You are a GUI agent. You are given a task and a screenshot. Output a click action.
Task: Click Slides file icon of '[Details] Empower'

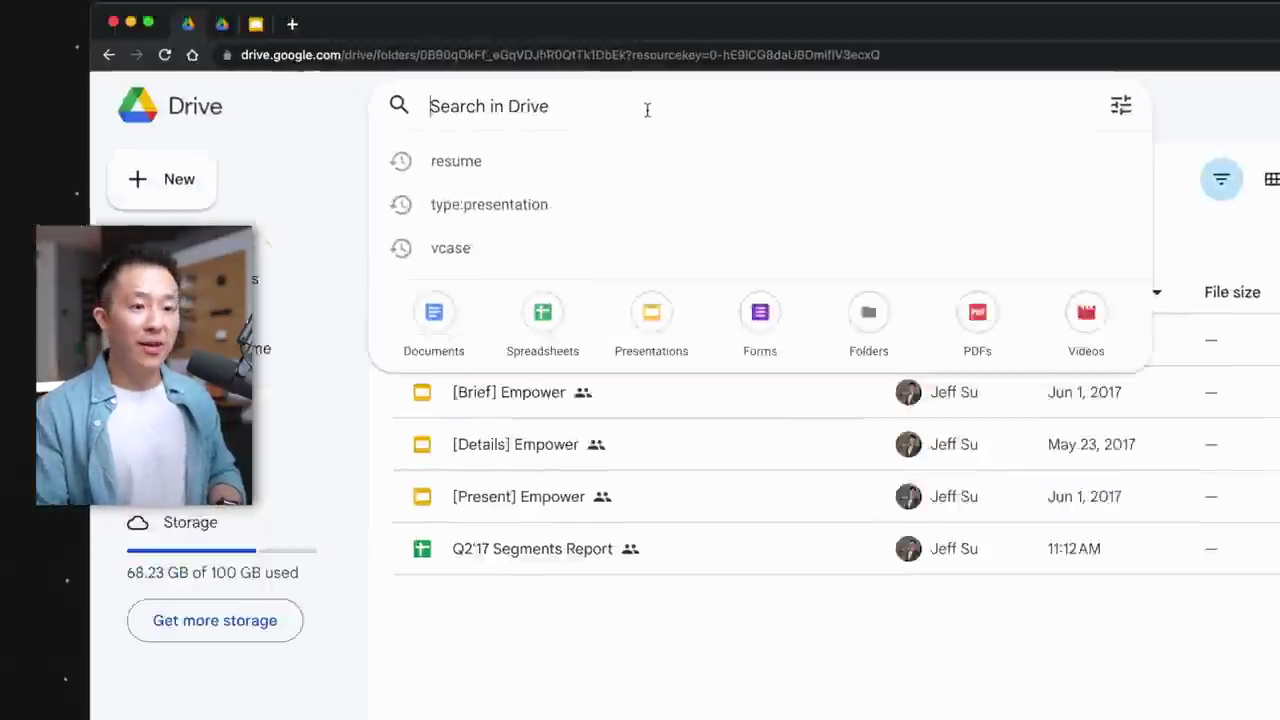422,444
